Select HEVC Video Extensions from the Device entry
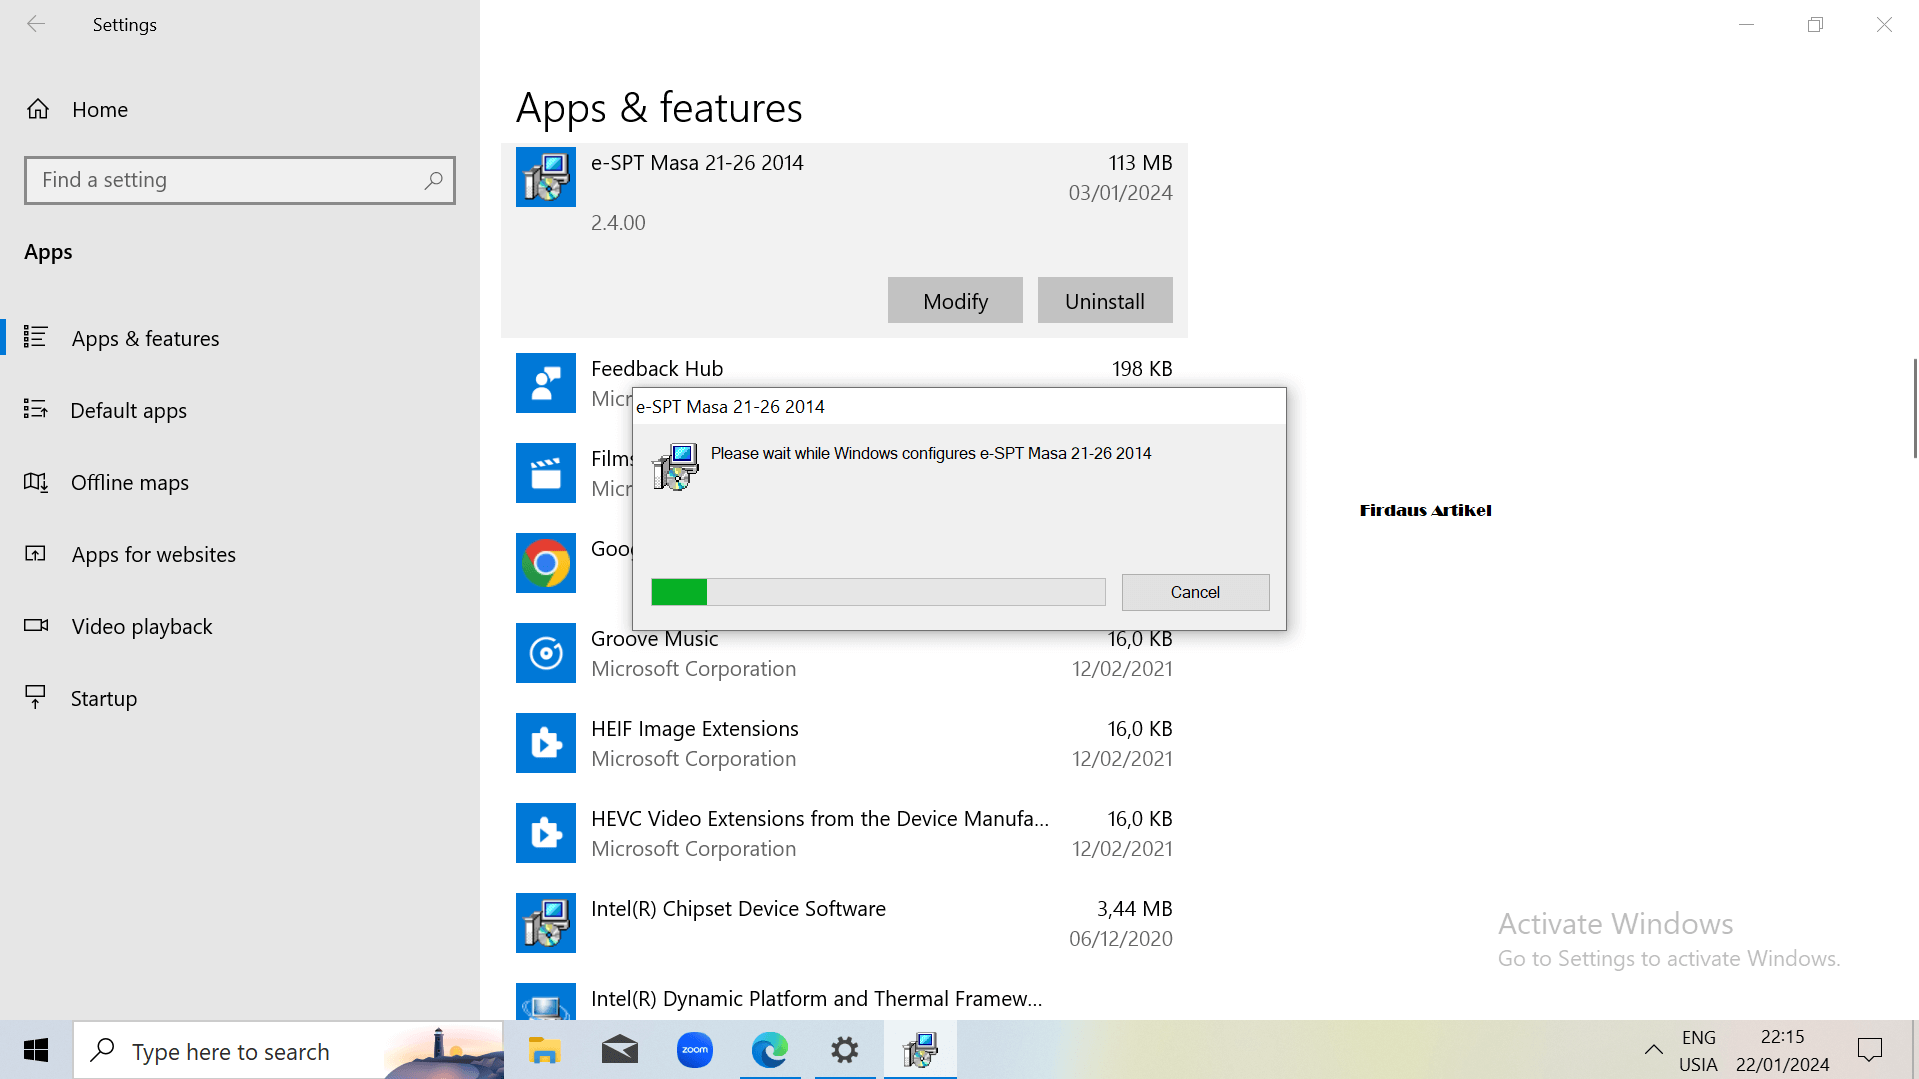The height and width of the screenshot is (1079, 1919). pos(844,833)
